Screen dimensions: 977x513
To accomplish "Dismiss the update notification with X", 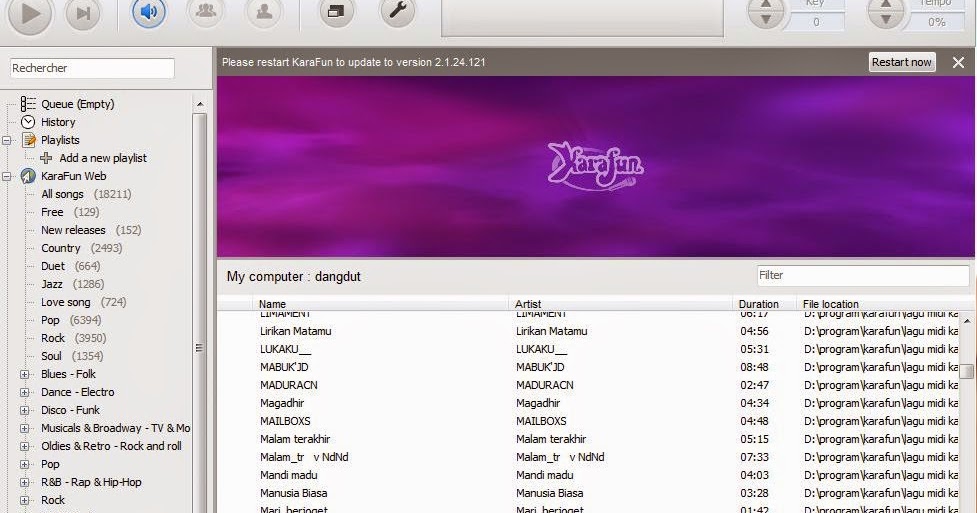I will point(958,62).
